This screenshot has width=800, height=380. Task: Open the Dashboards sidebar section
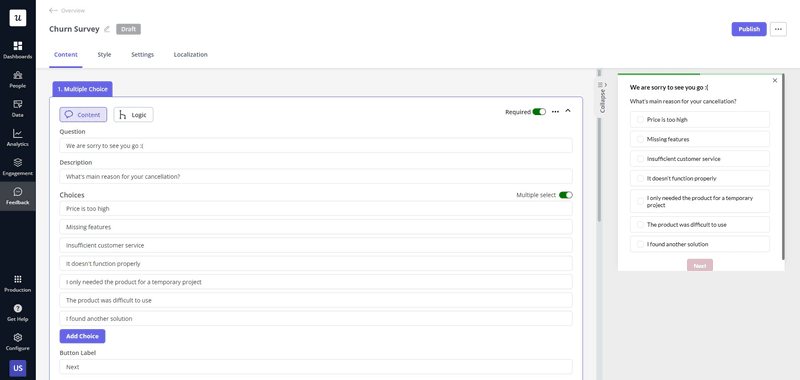point(18,50)
